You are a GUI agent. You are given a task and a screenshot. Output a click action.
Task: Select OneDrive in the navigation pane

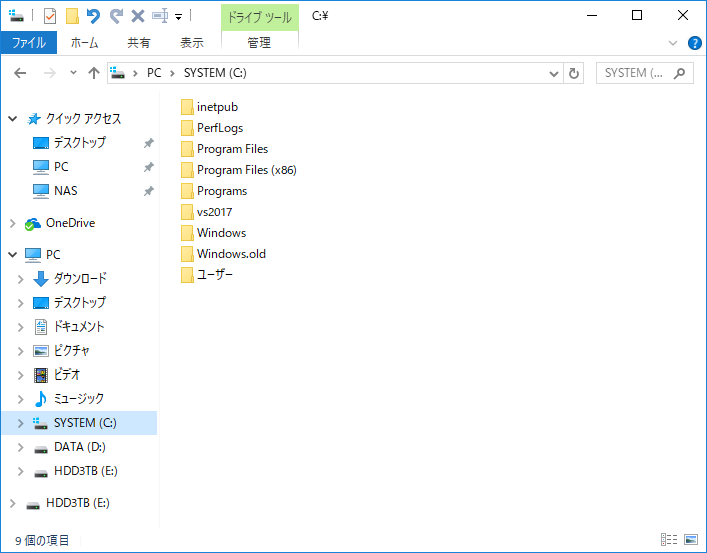(70, 223)
